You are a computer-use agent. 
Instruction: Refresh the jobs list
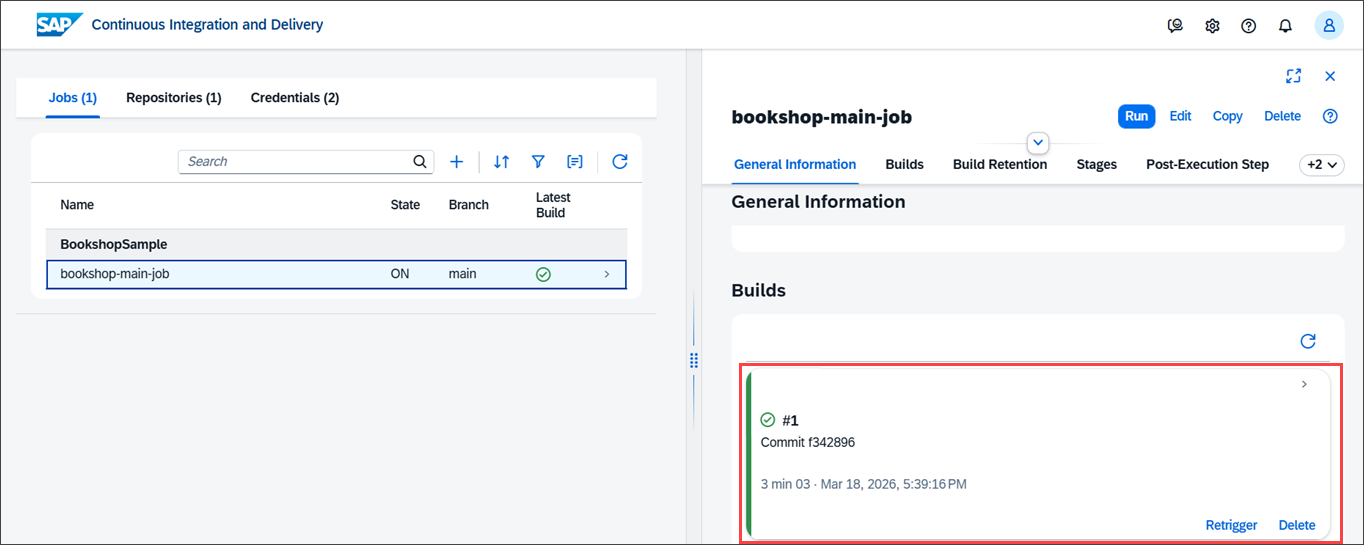click(x=619, y=161)
